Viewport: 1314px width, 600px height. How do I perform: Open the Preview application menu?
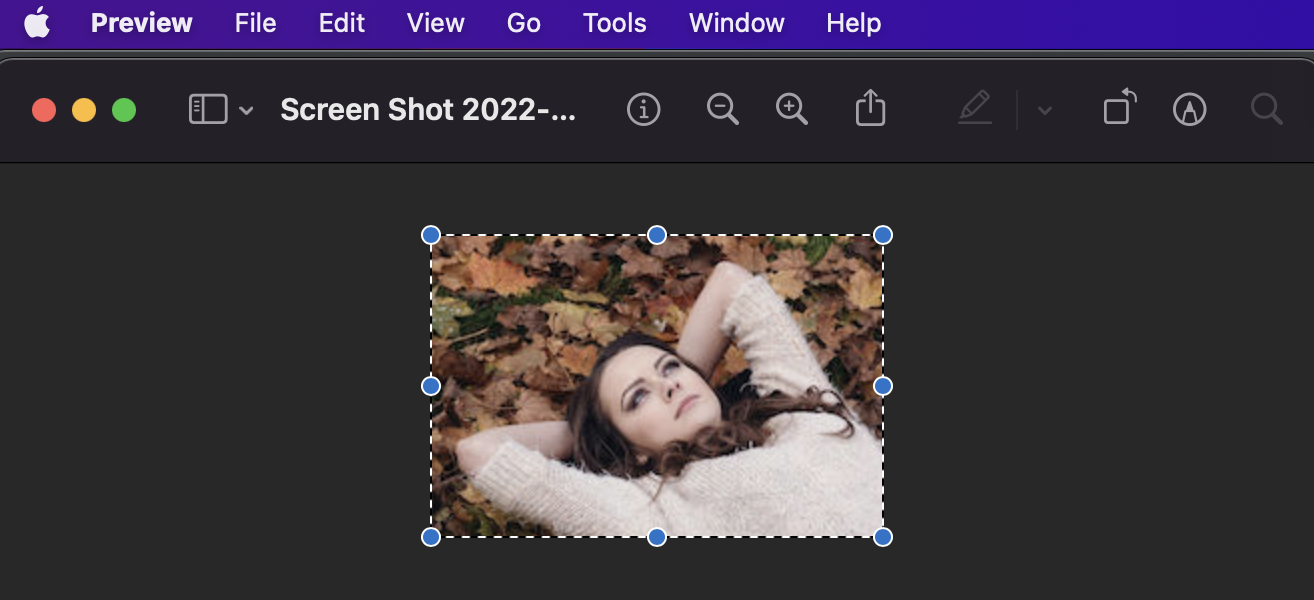click(x=142, y=23)
